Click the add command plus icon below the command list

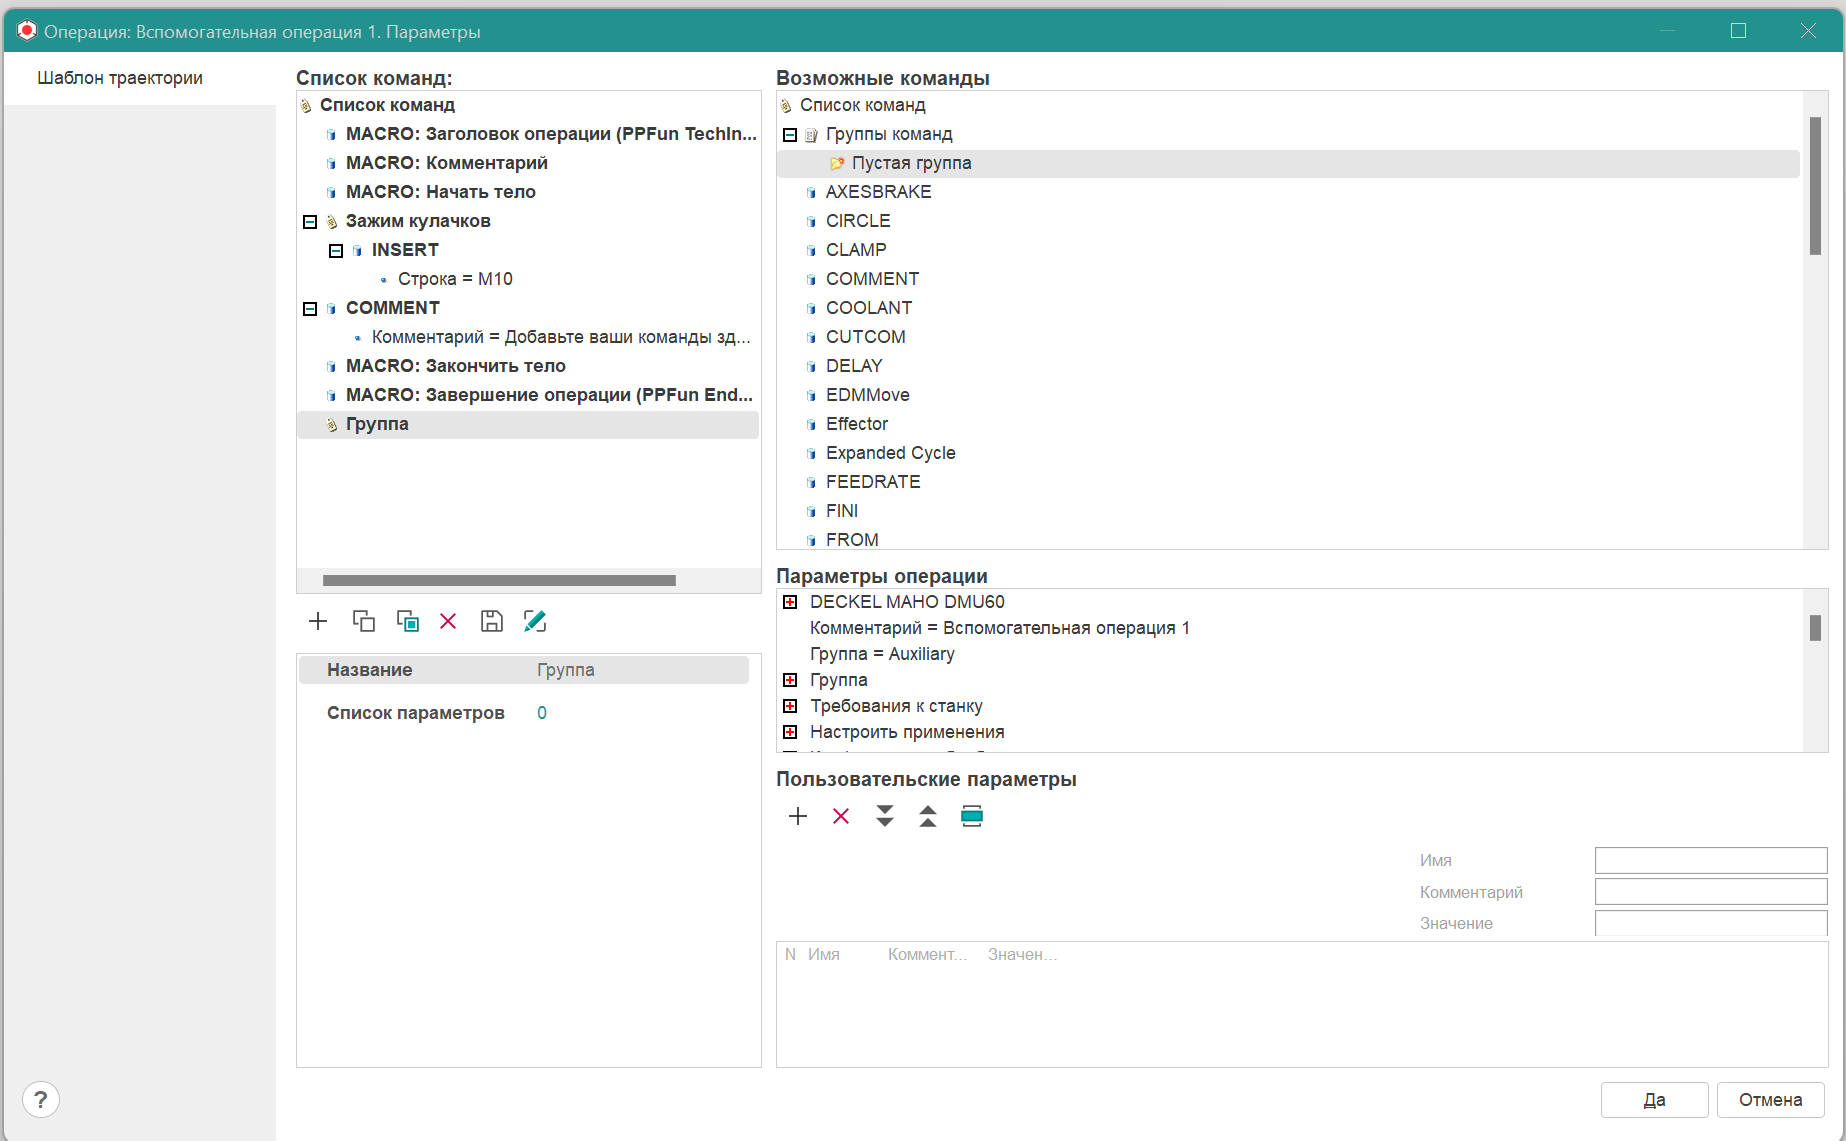318,621
